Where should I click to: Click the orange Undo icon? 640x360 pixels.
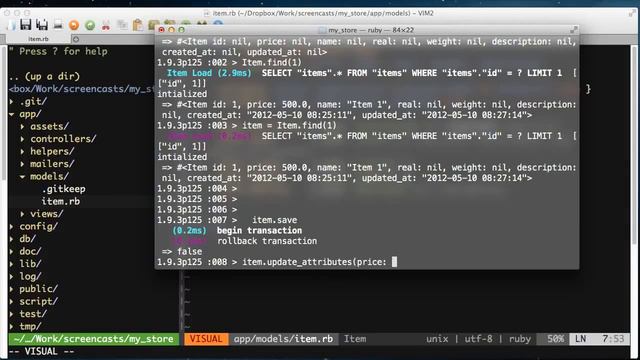(x=74, y=25)
